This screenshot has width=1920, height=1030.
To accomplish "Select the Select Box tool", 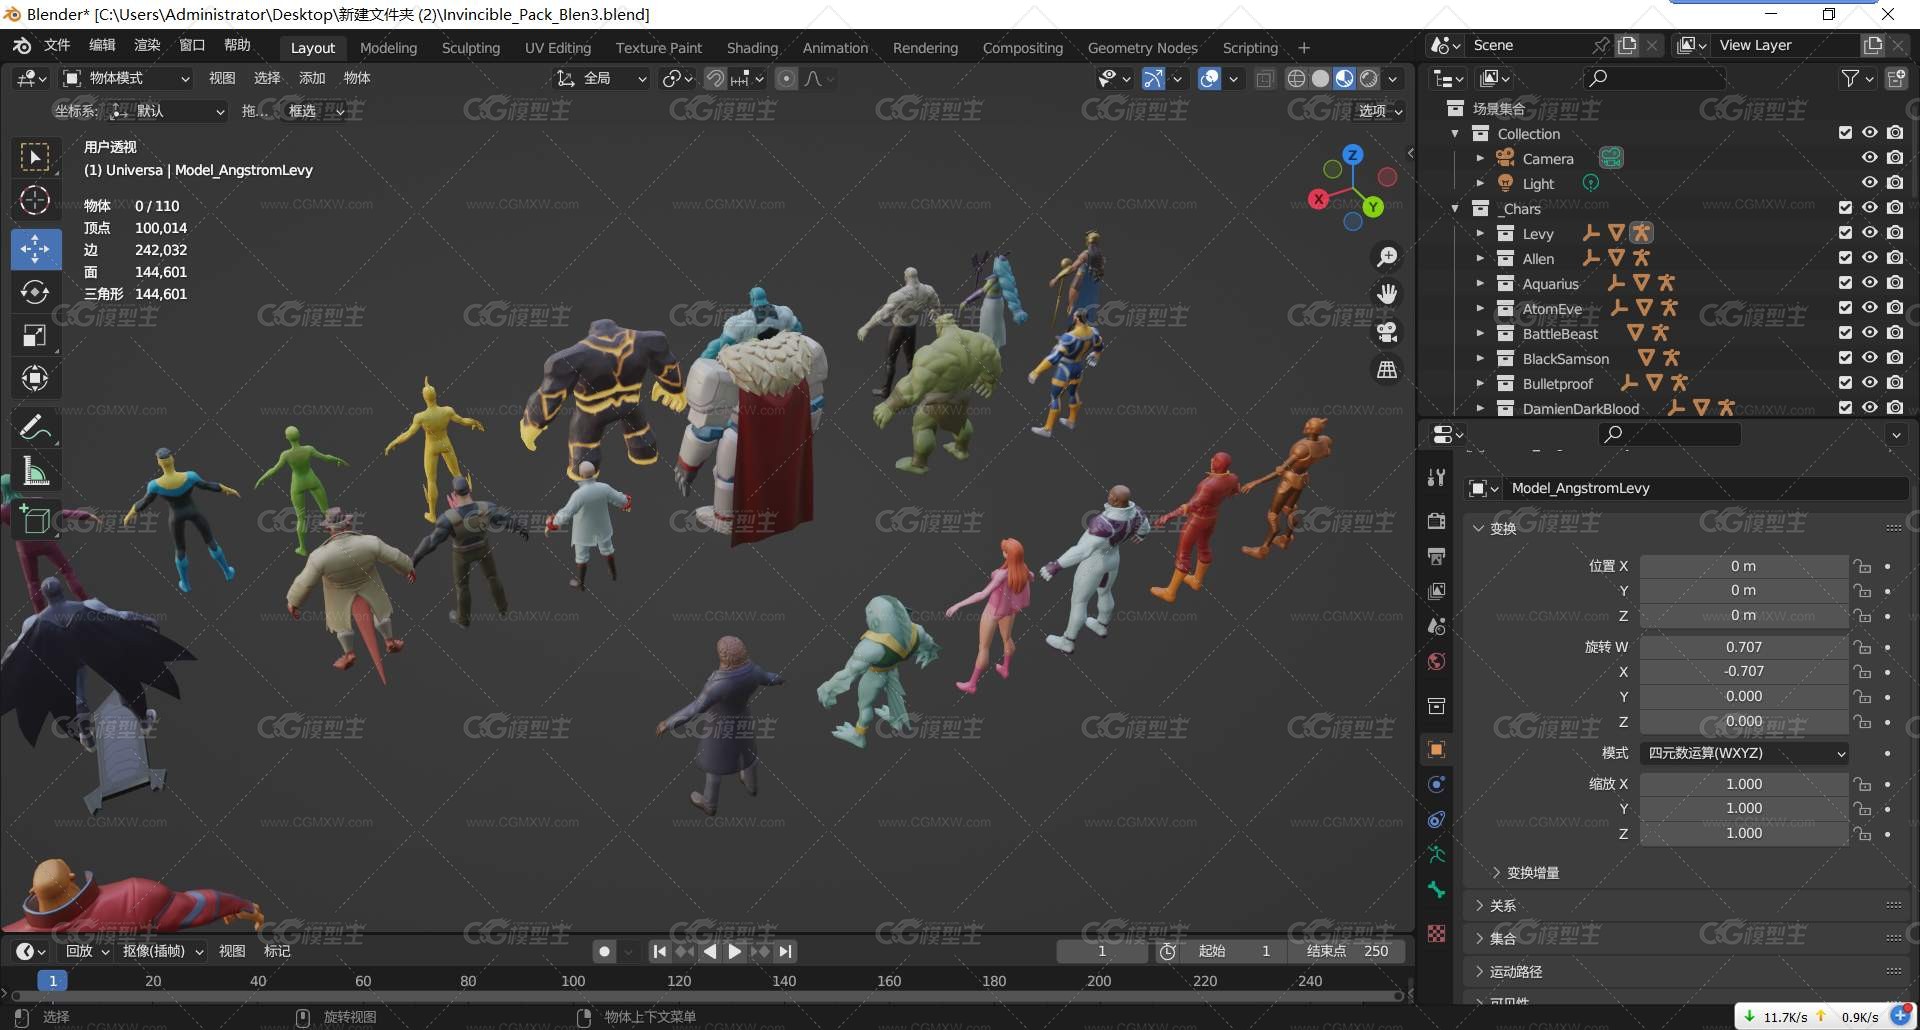I will click(35, 157).
